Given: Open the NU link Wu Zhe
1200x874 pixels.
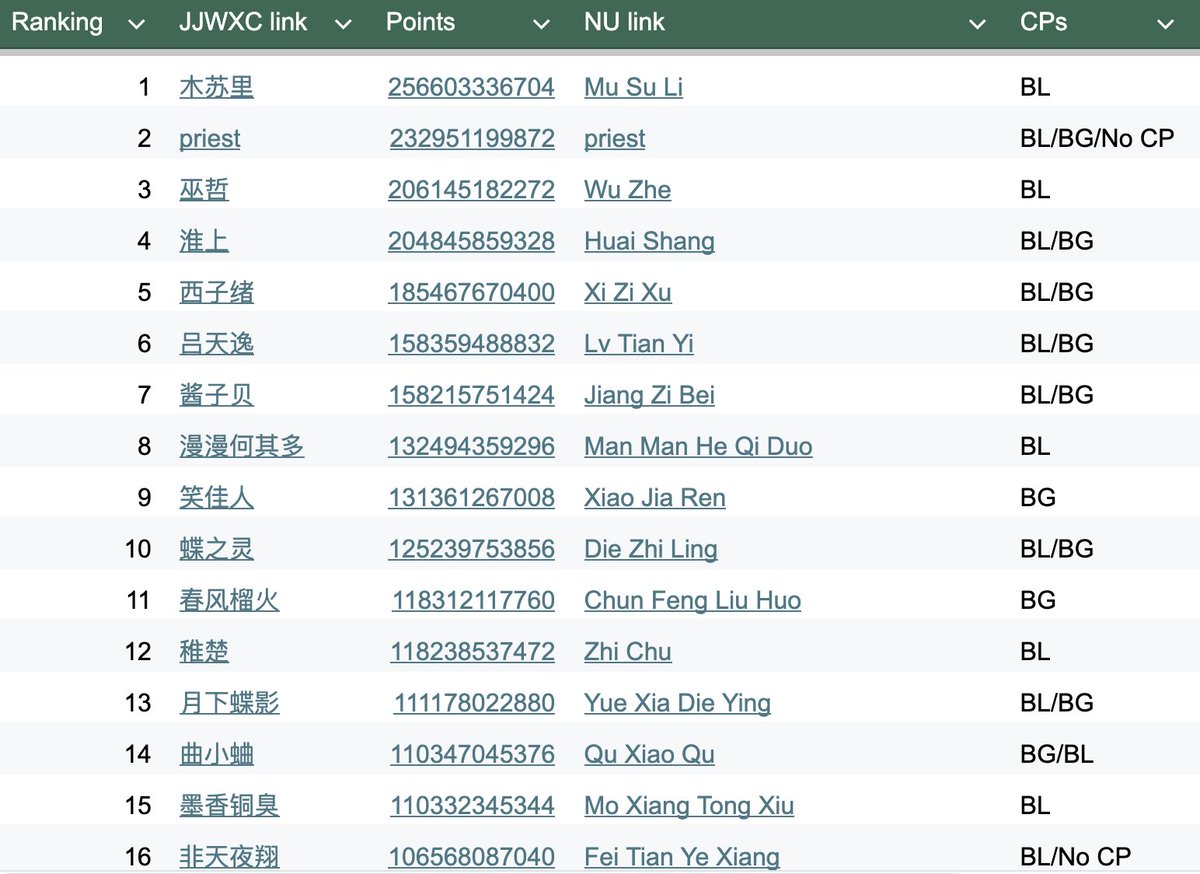Looking at the screenshot, I should (x=628, y=190).
